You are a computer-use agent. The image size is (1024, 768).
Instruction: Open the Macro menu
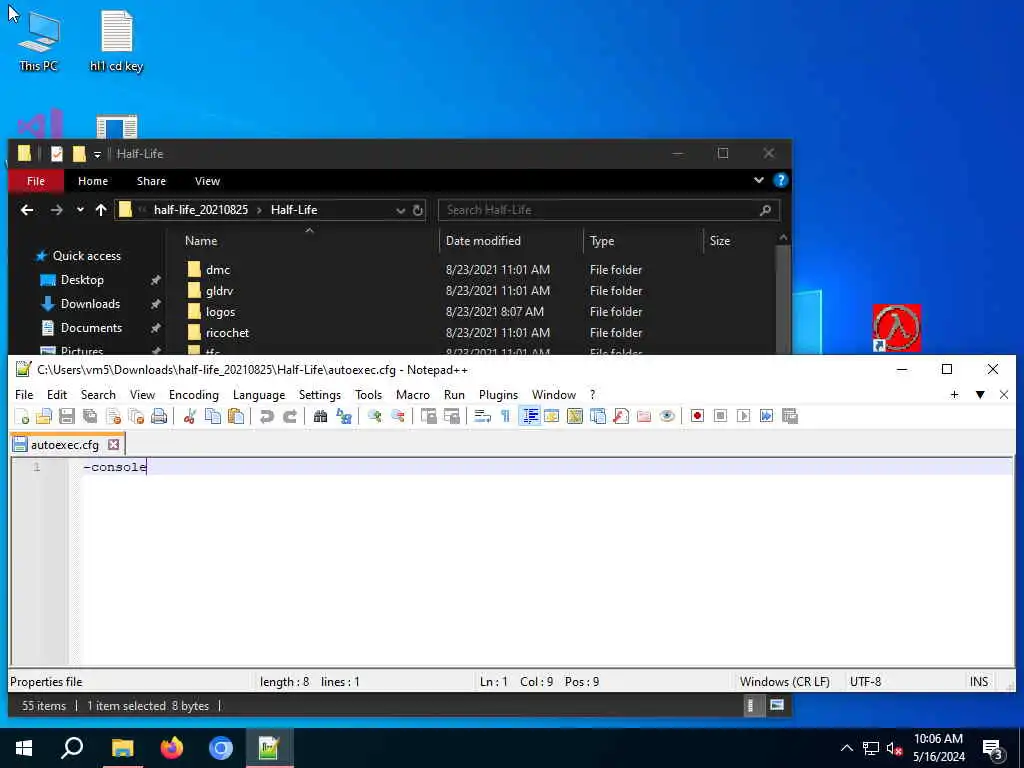[x=413, y=395]
